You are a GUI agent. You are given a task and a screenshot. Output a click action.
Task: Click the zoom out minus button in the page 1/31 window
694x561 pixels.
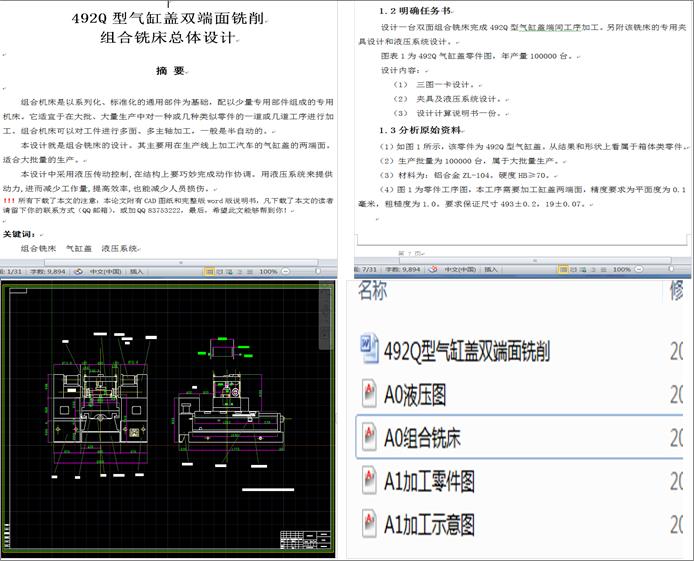[286, 271]
